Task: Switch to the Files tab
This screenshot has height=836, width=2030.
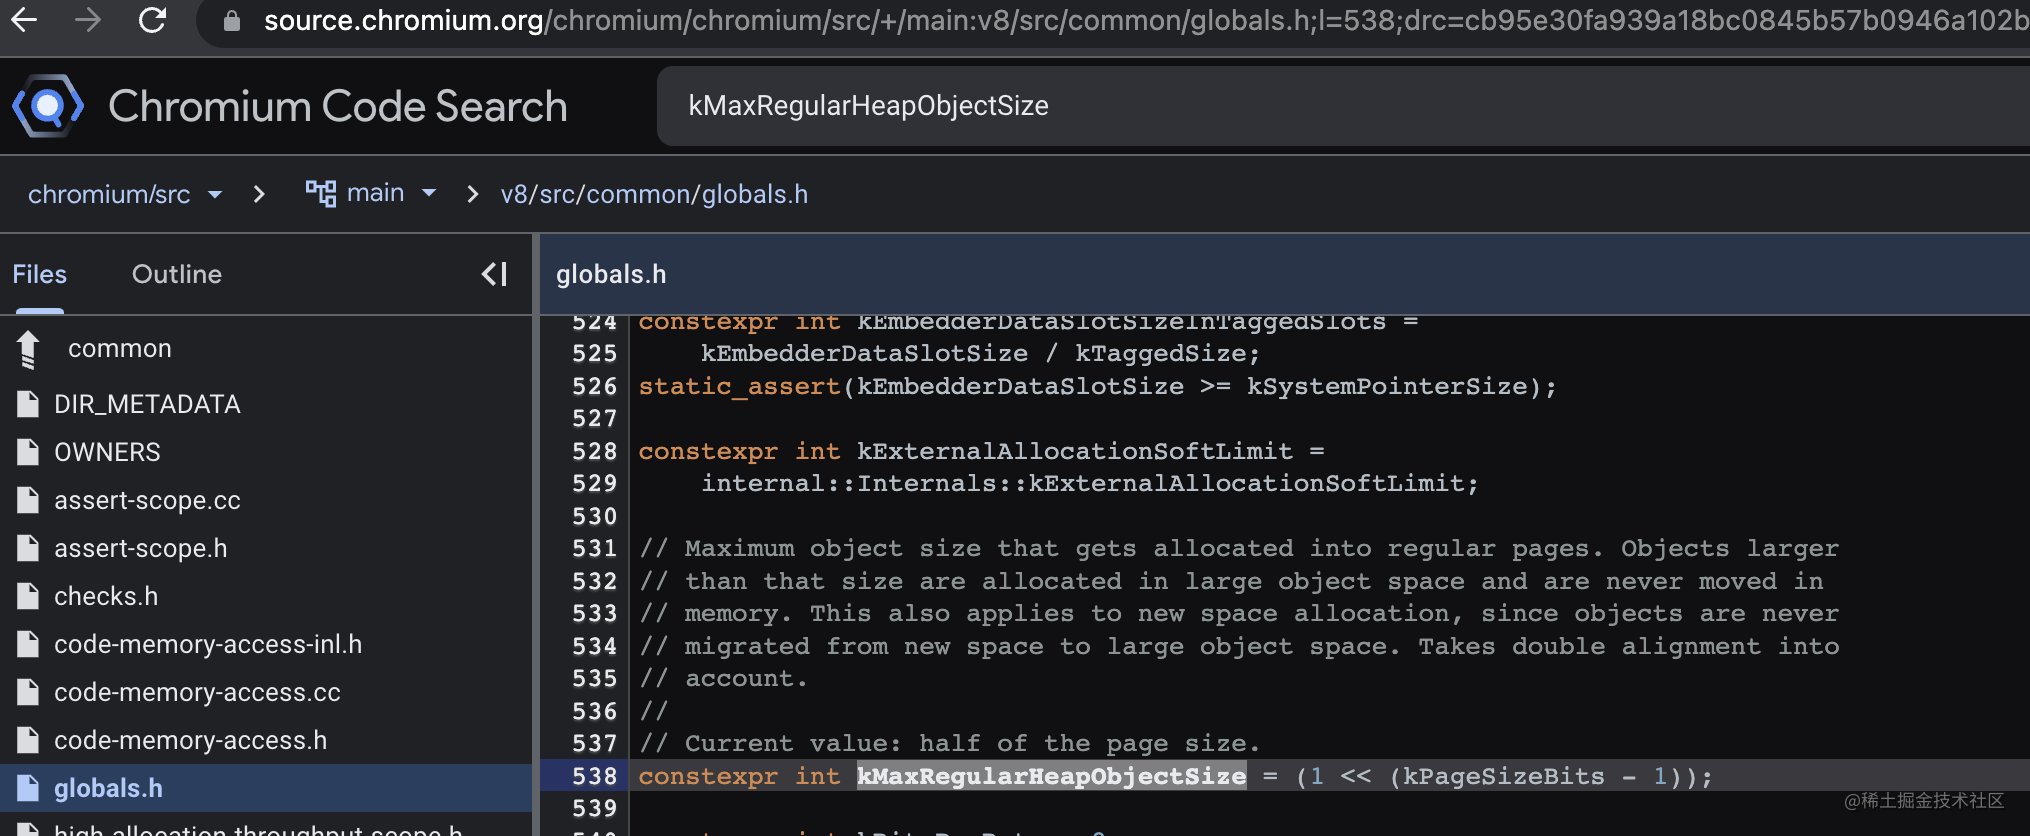Action: (40, 274)
